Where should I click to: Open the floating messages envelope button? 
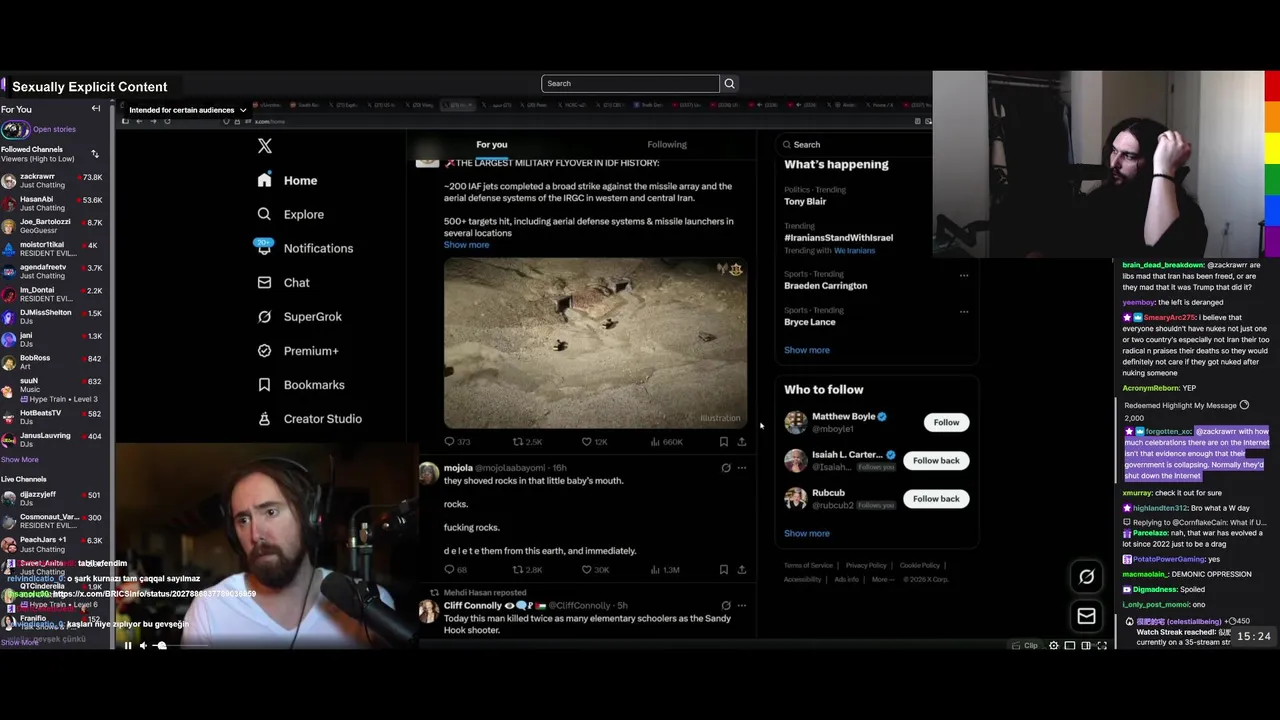(1087, 616)
